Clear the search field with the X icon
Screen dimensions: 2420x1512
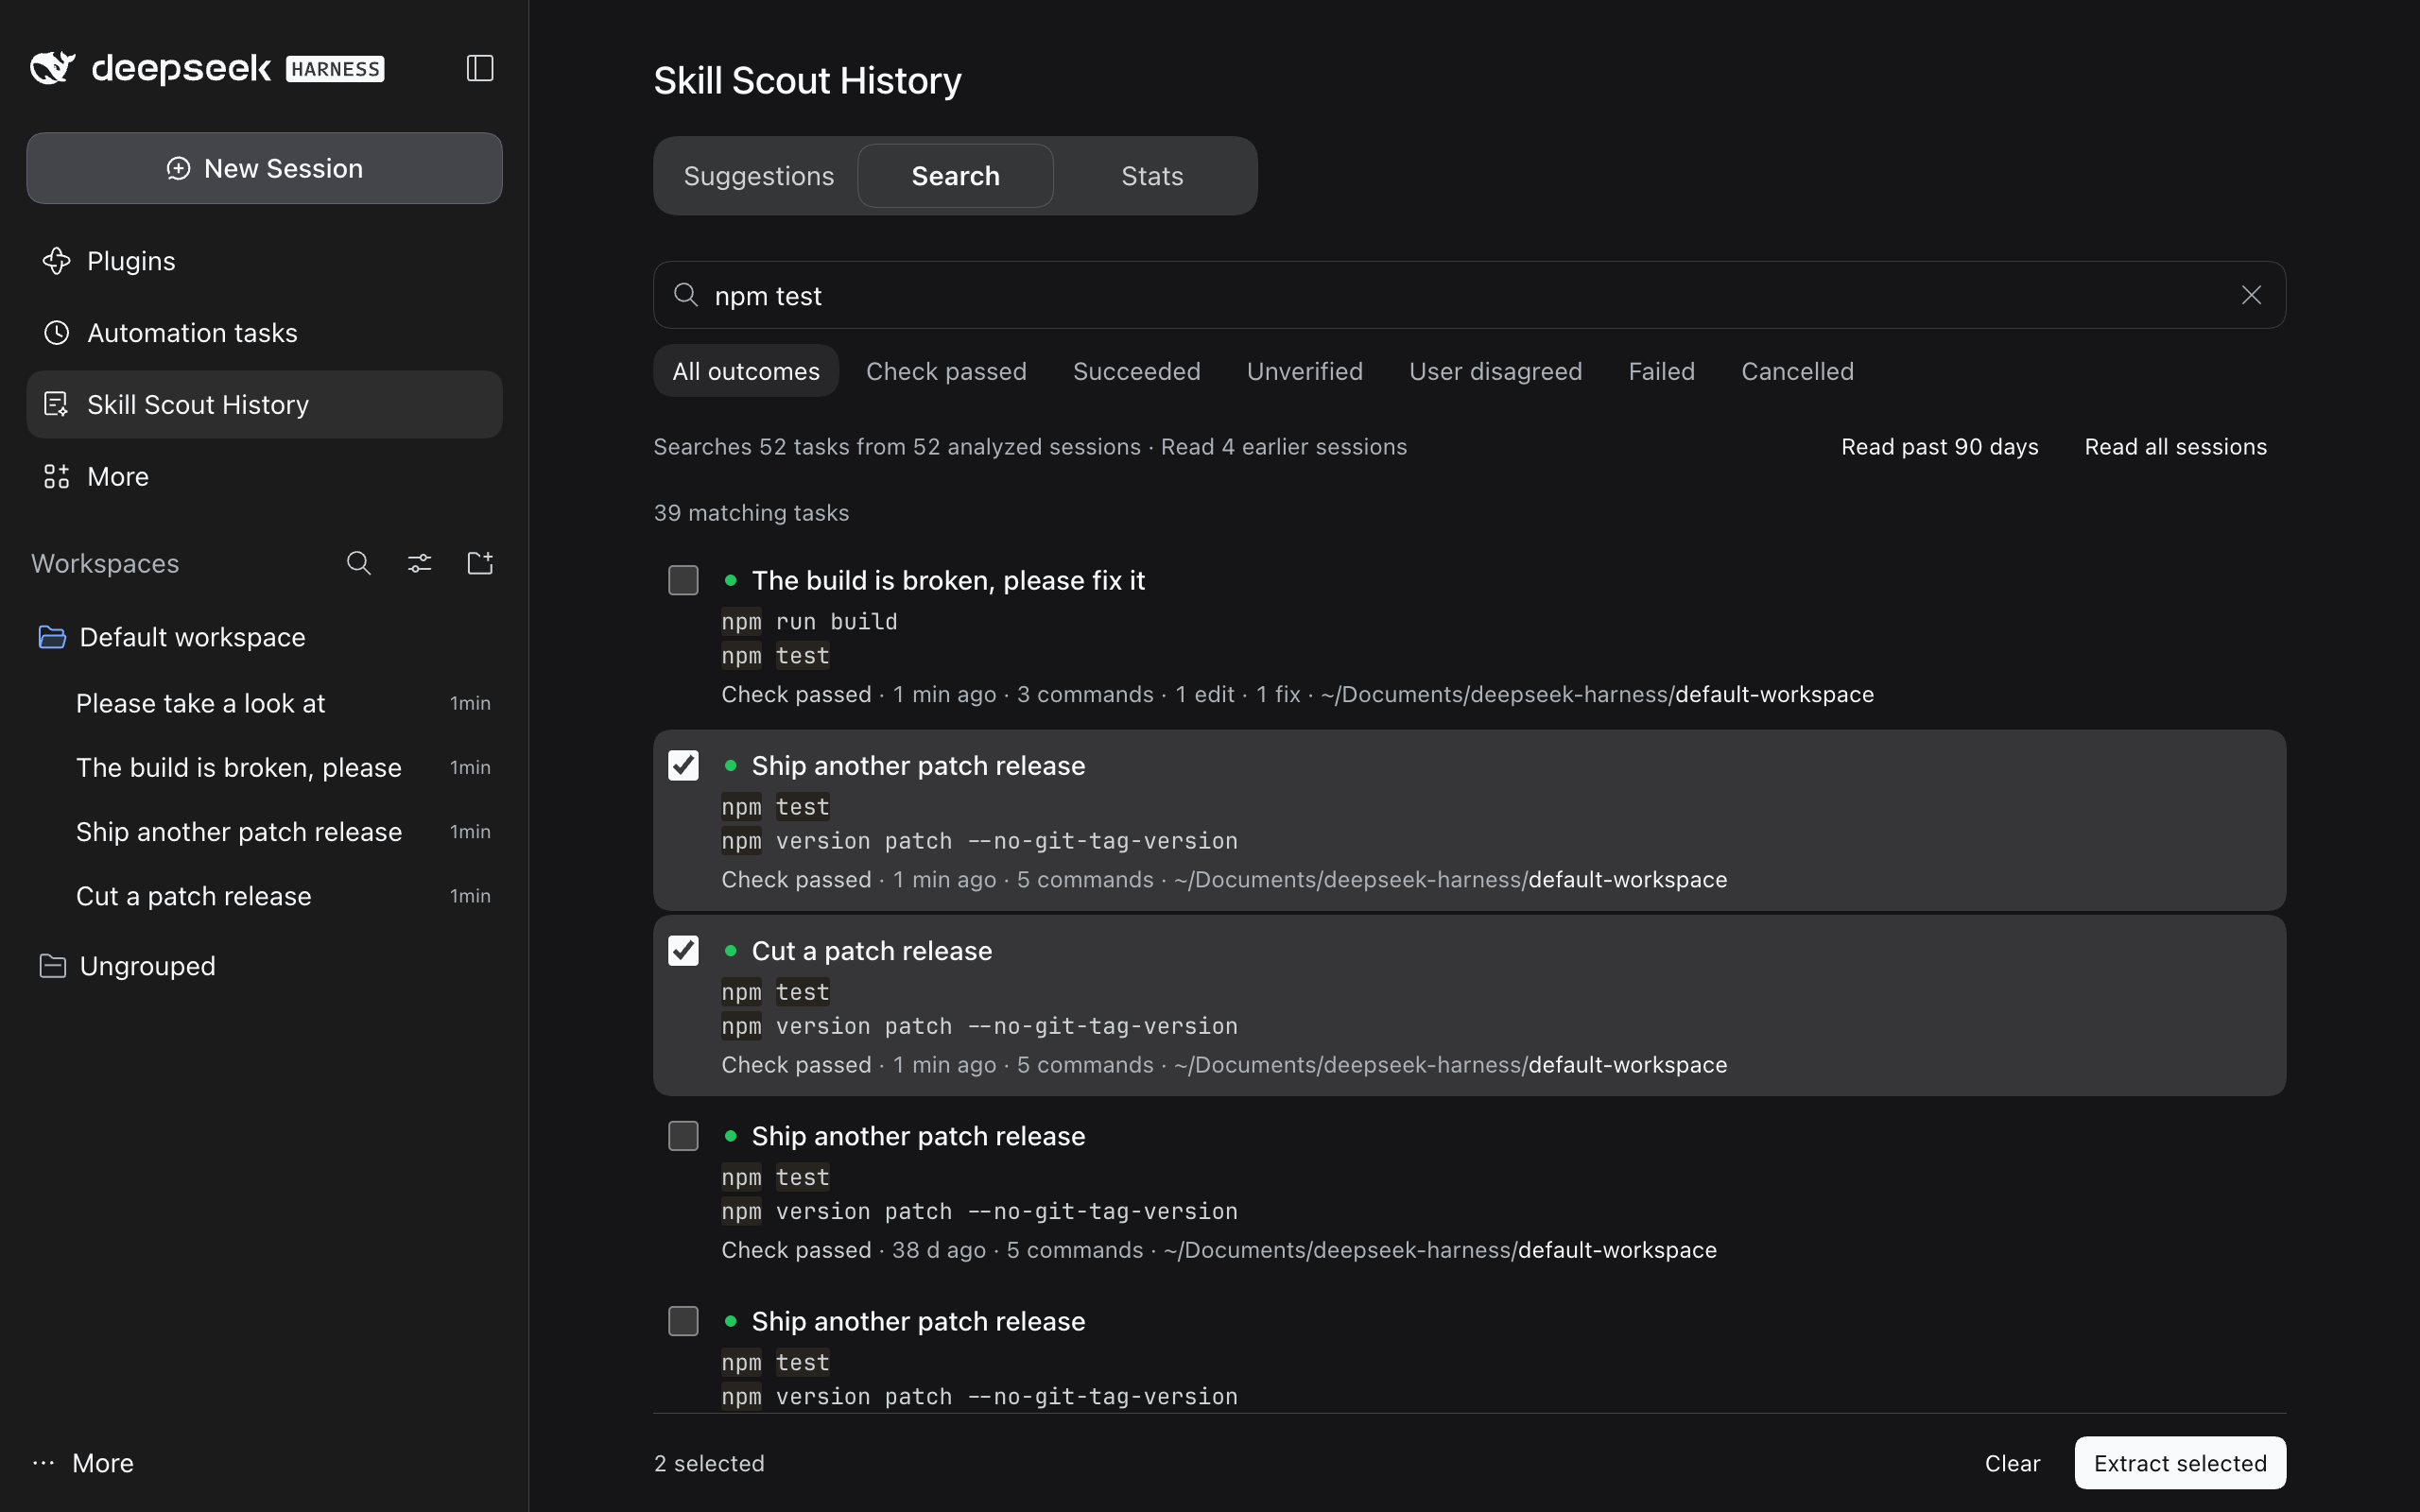tap(2251, 295)
